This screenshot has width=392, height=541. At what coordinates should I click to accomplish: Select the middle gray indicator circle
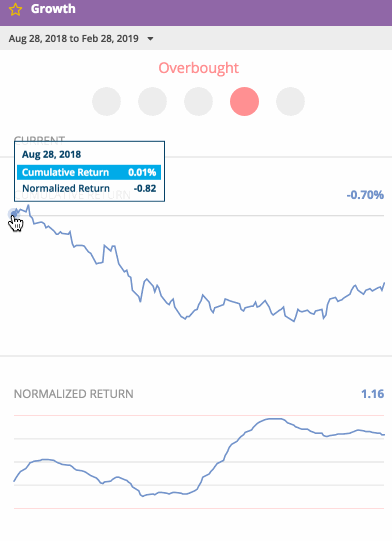click(x=198, y=101)
